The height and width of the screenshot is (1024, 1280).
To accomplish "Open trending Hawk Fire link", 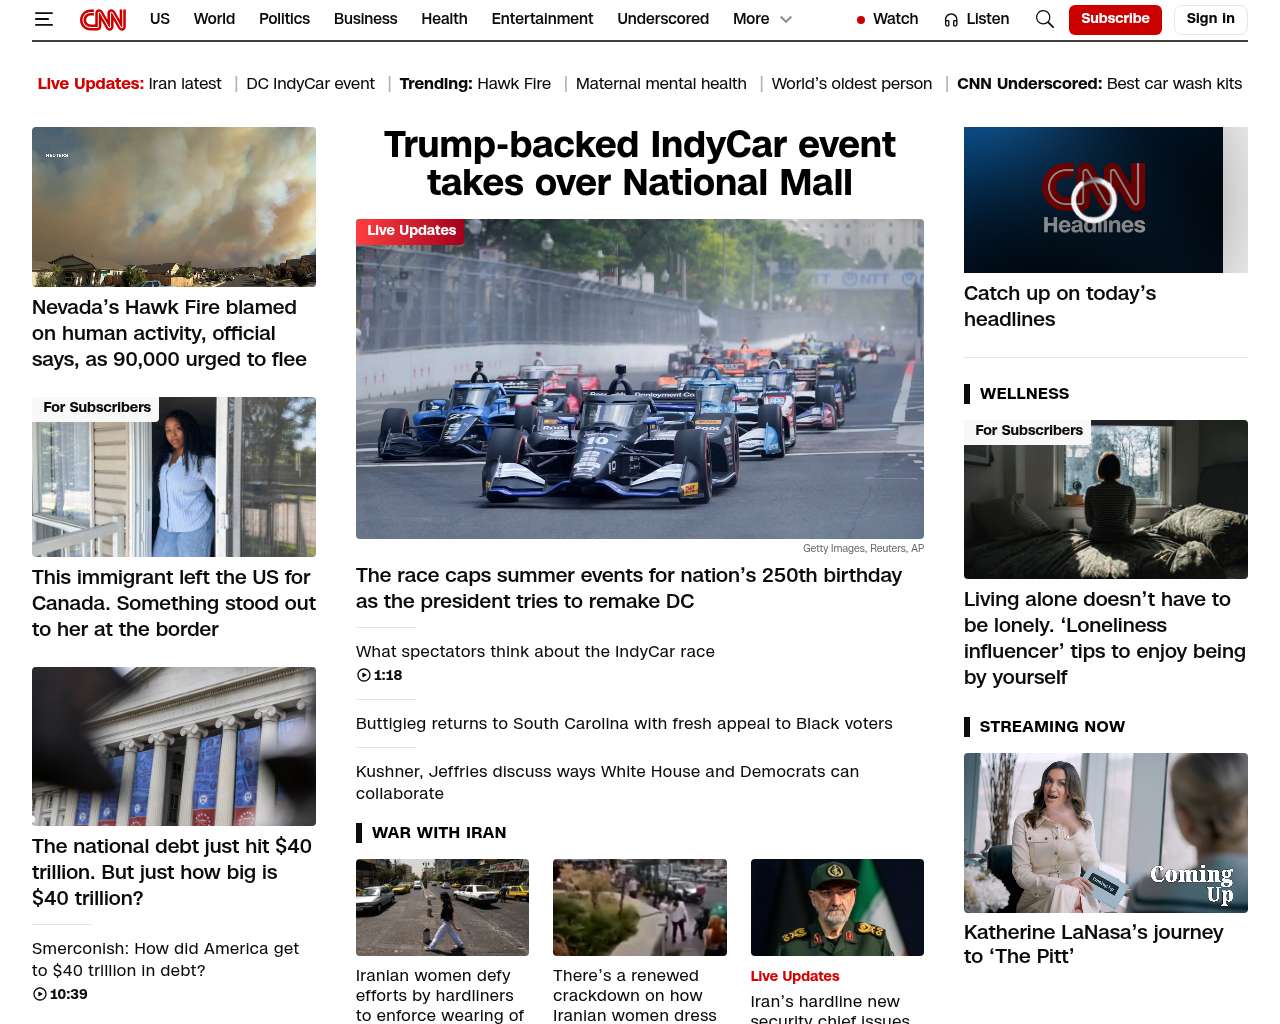I will pos(514,84).
